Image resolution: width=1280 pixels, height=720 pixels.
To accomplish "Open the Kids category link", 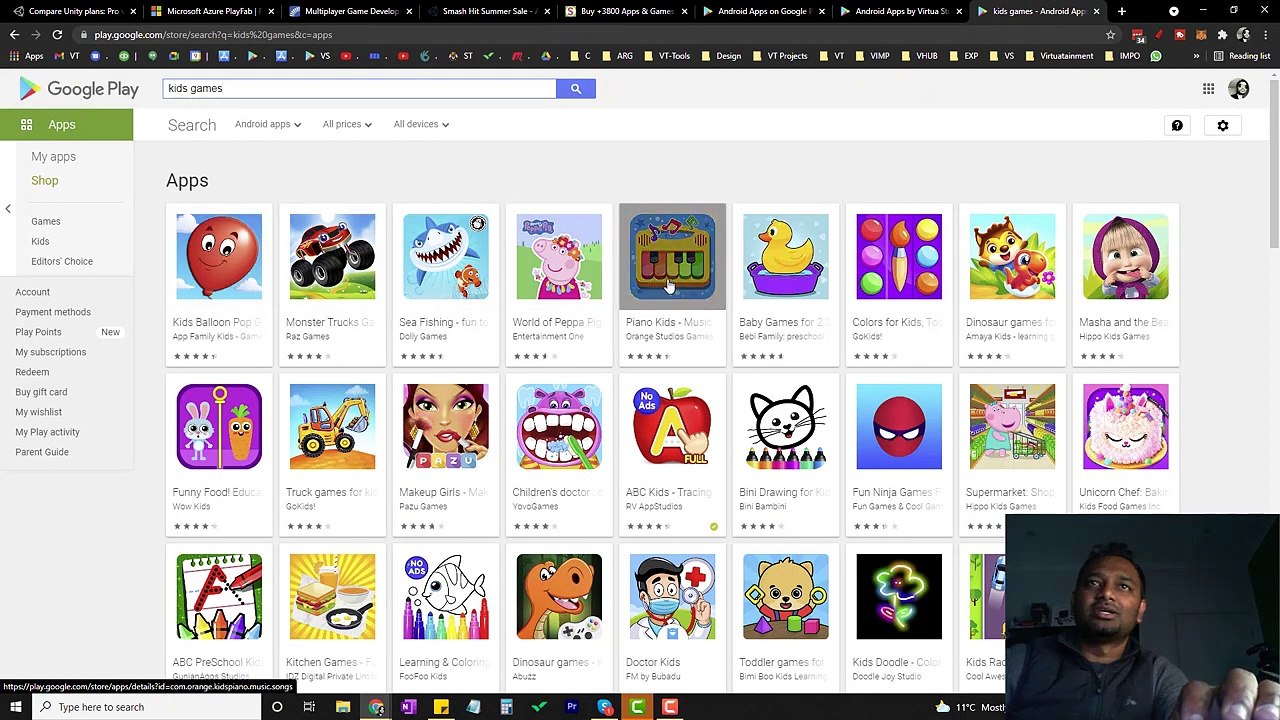I will tap(40, 241).
